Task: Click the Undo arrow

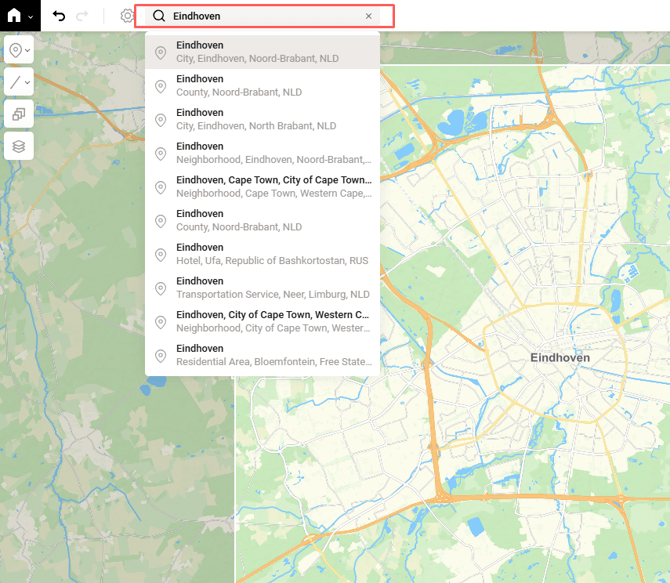Action: click(59, 16)
